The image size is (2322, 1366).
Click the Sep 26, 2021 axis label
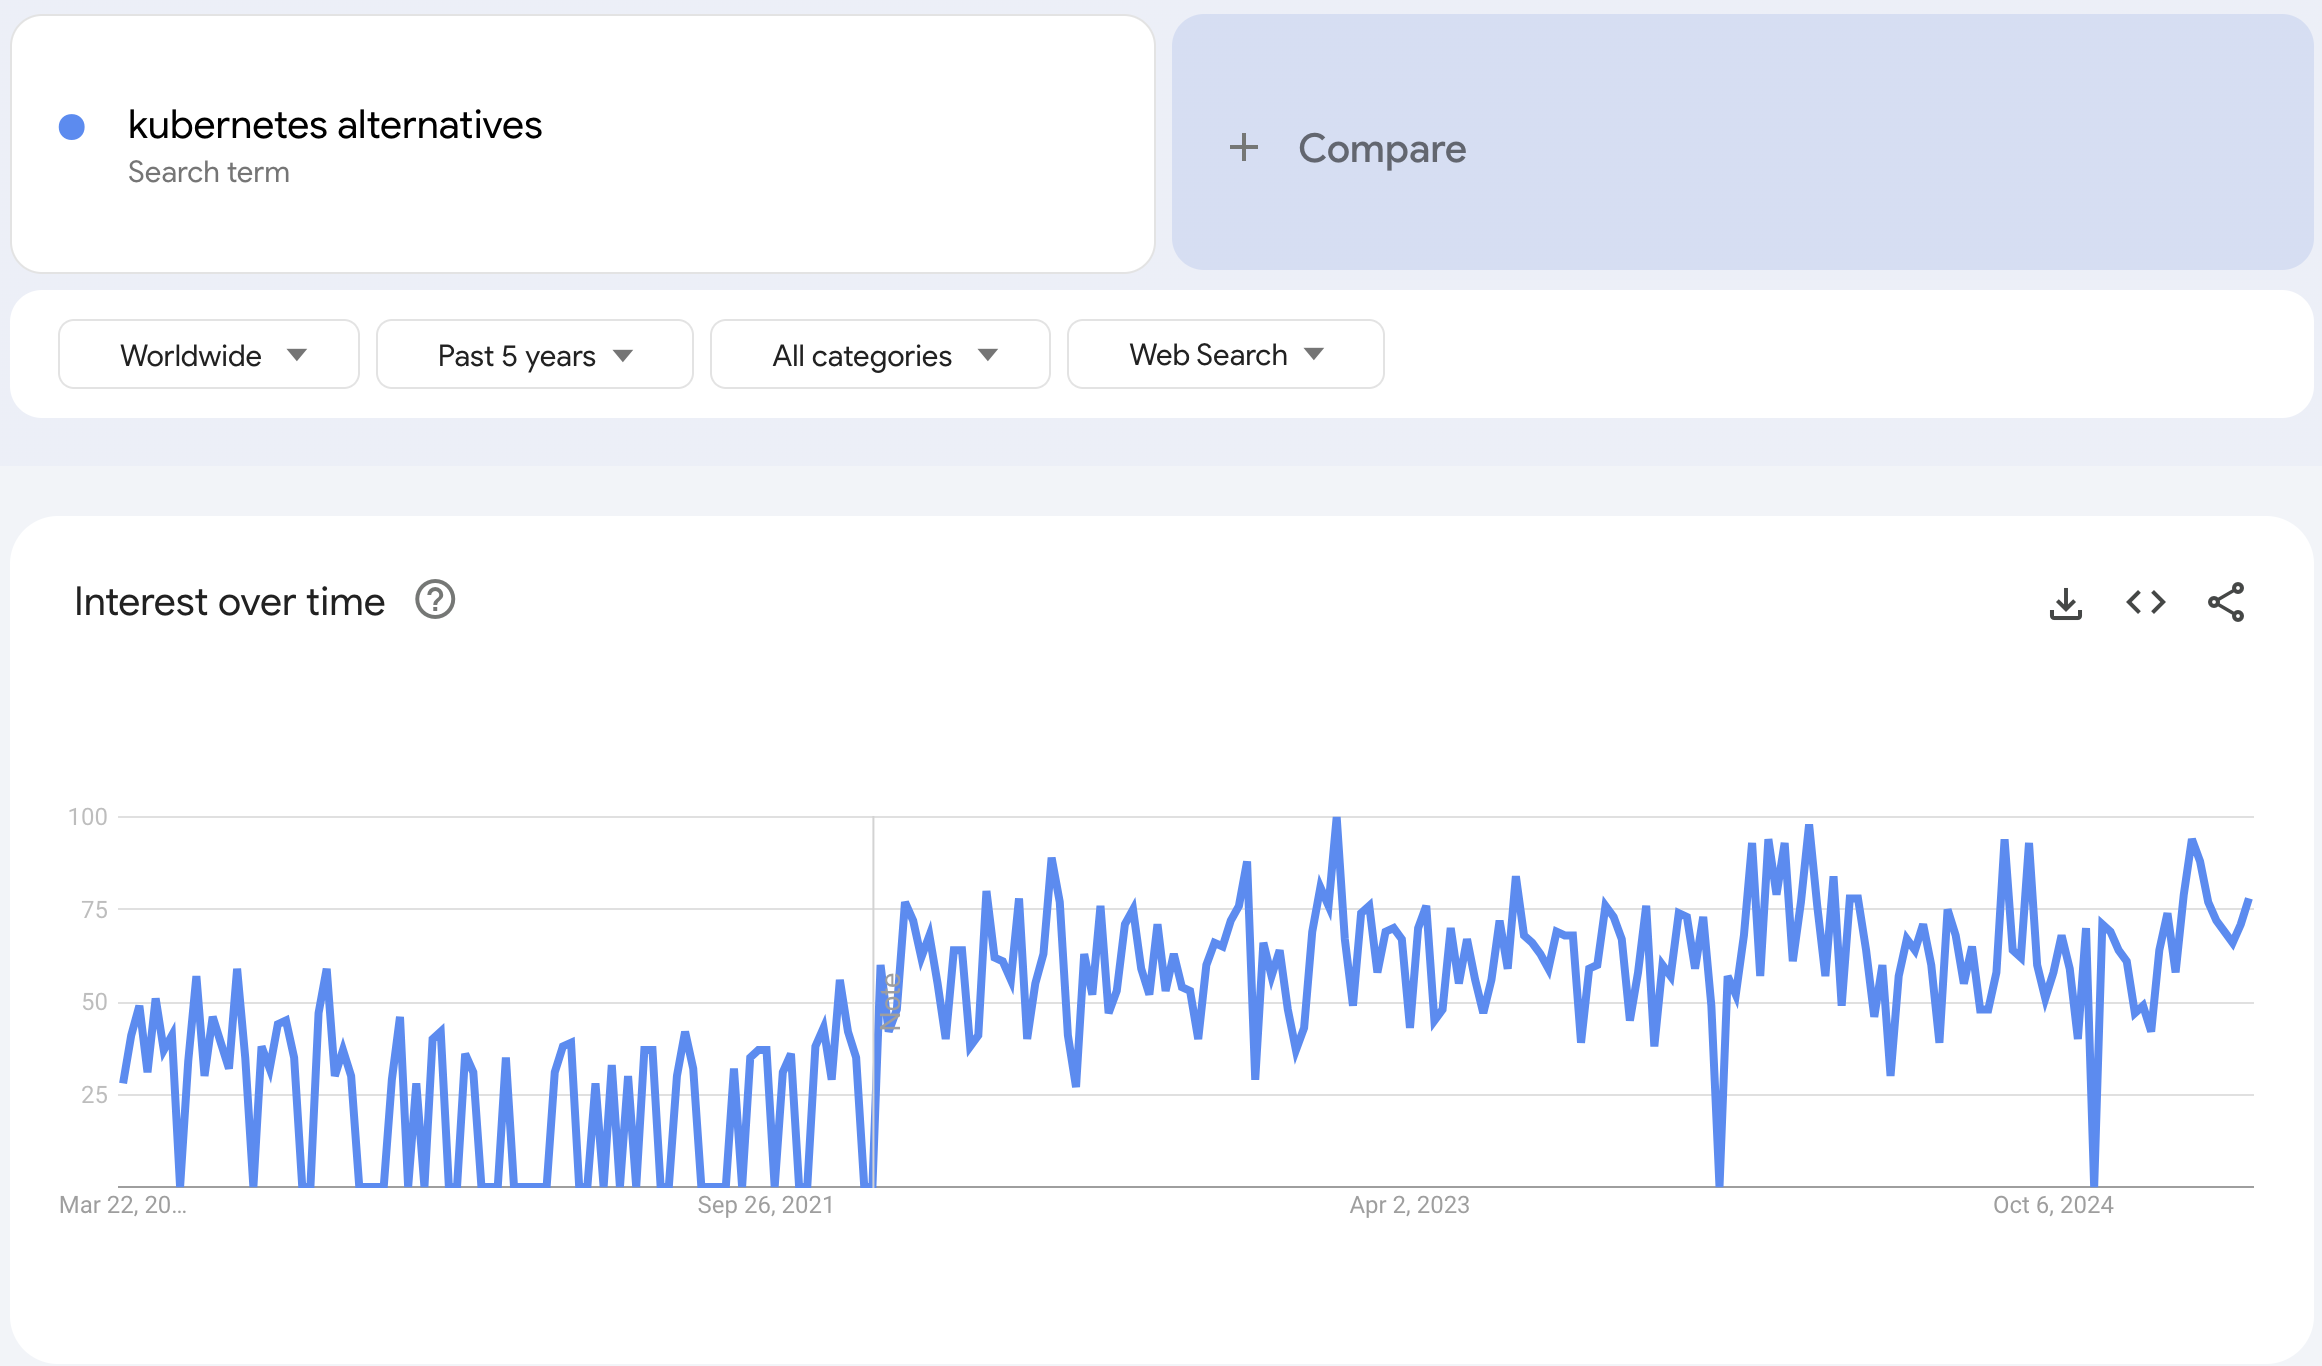766,1205
